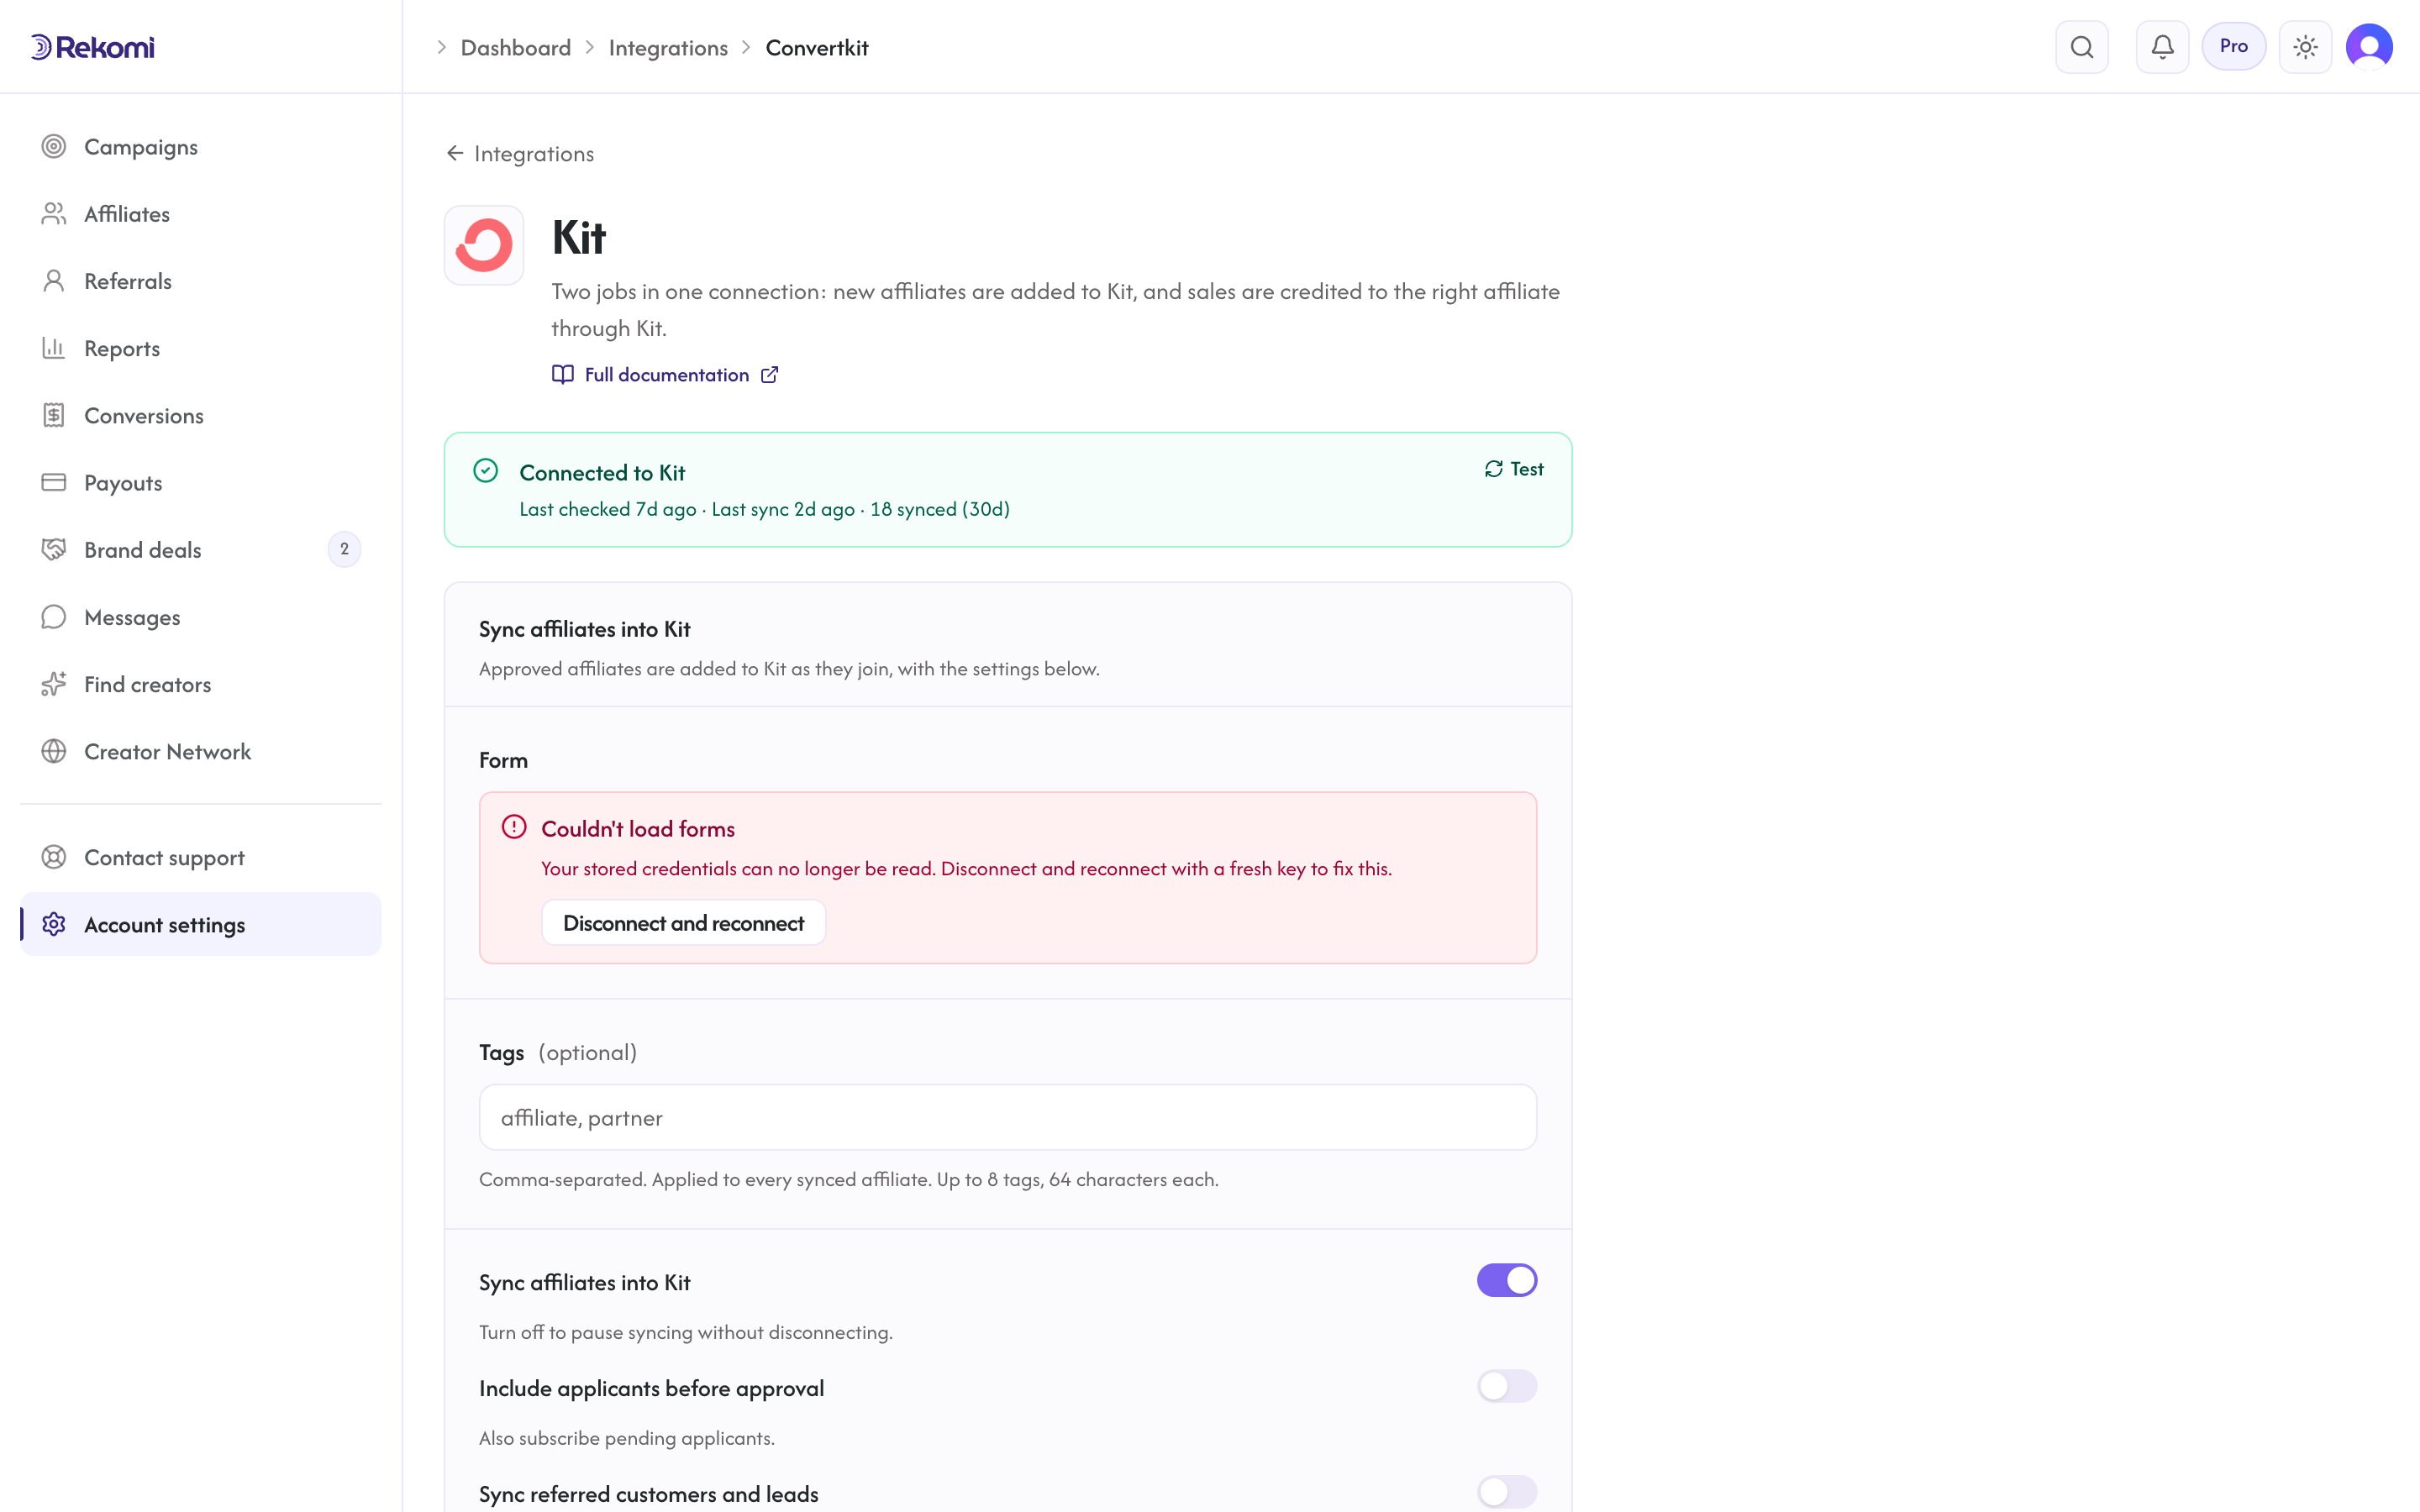Enable Include applicants before approval toggle

[1506, 1386]
